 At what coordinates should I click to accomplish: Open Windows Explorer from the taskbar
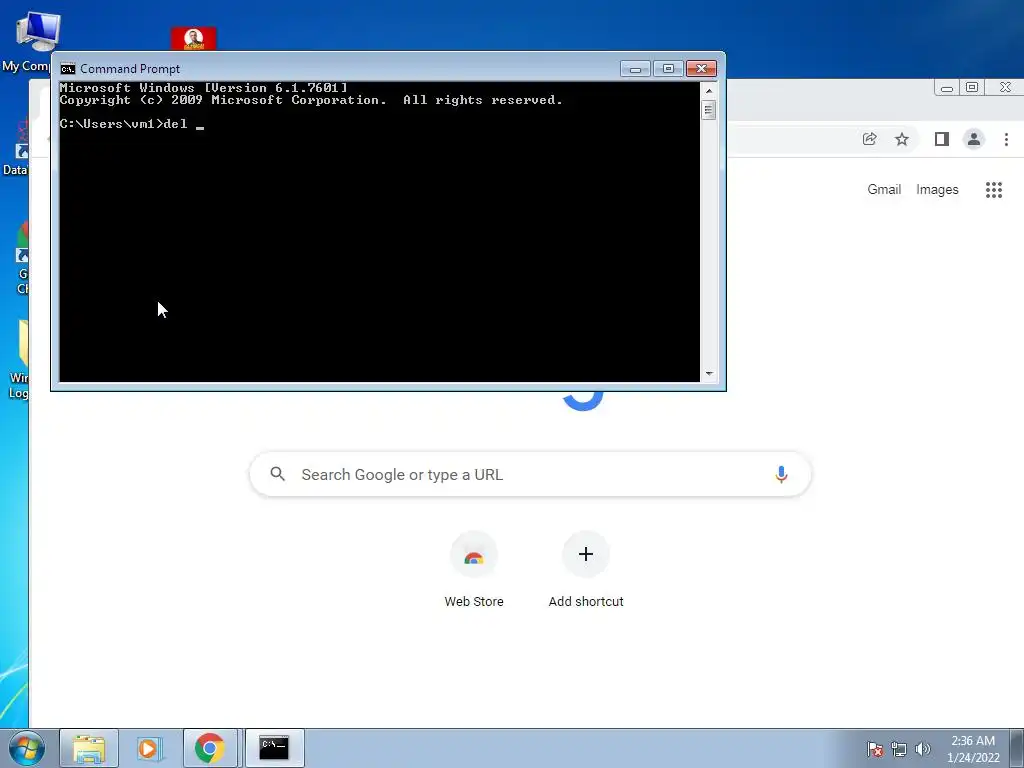89,748
